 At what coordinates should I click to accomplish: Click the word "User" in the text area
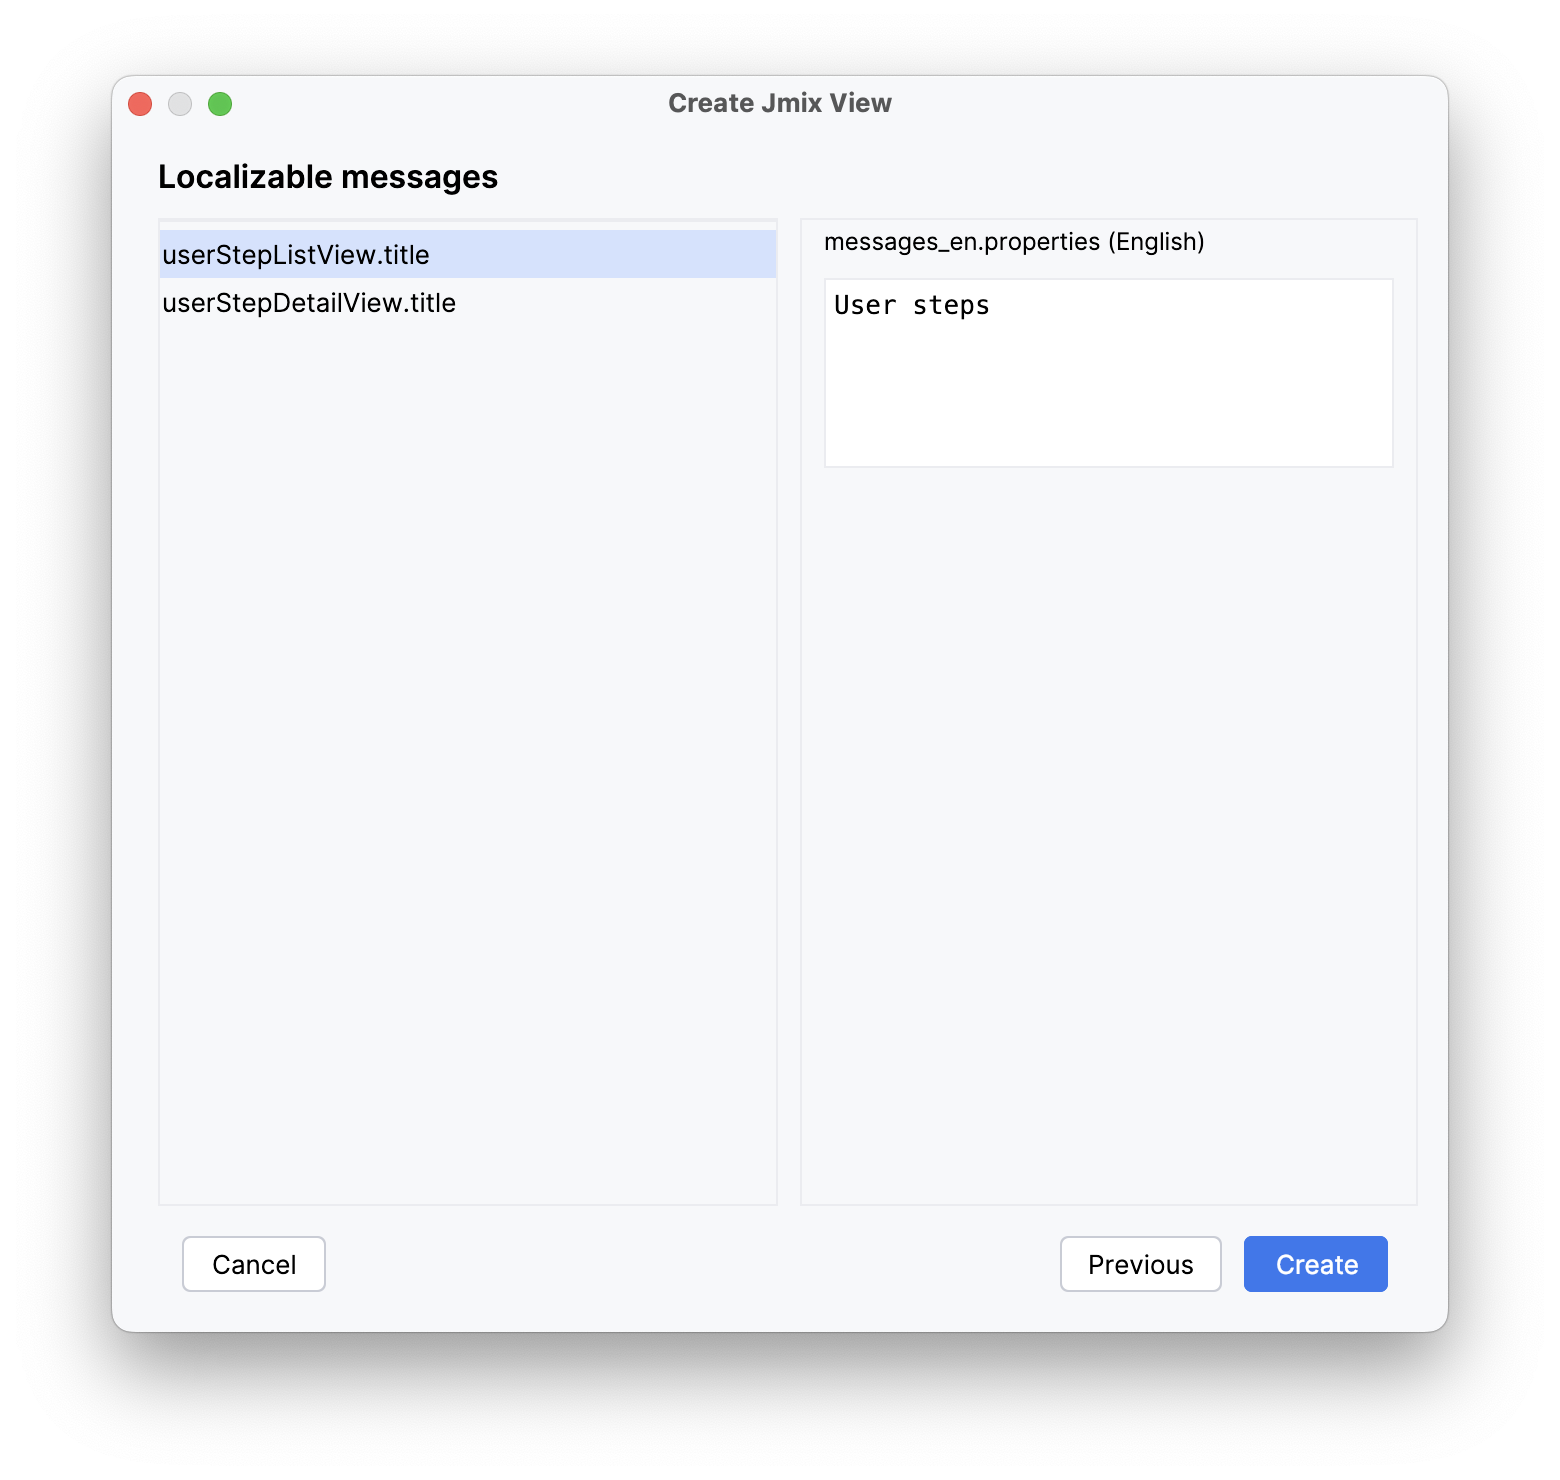tap(864, 306)
